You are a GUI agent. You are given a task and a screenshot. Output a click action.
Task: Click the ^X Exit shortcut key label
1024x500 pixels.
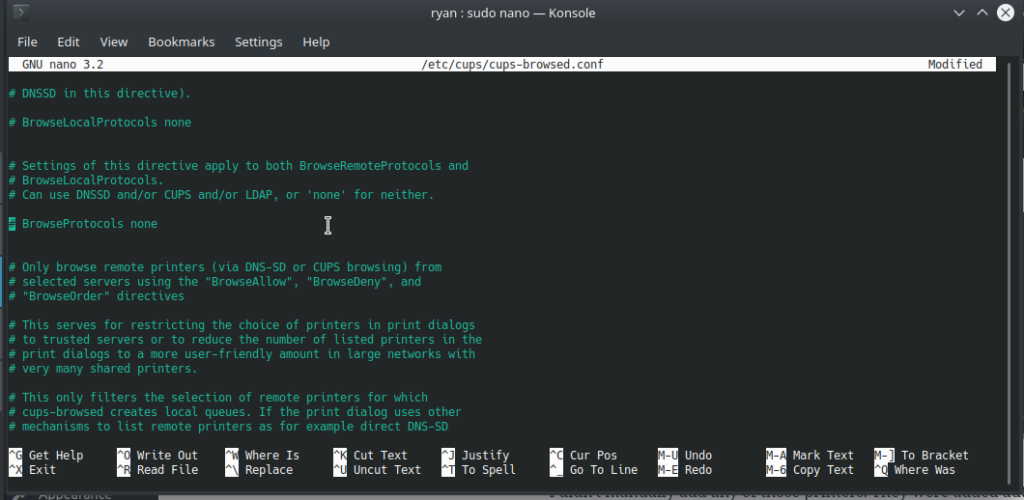33,470
